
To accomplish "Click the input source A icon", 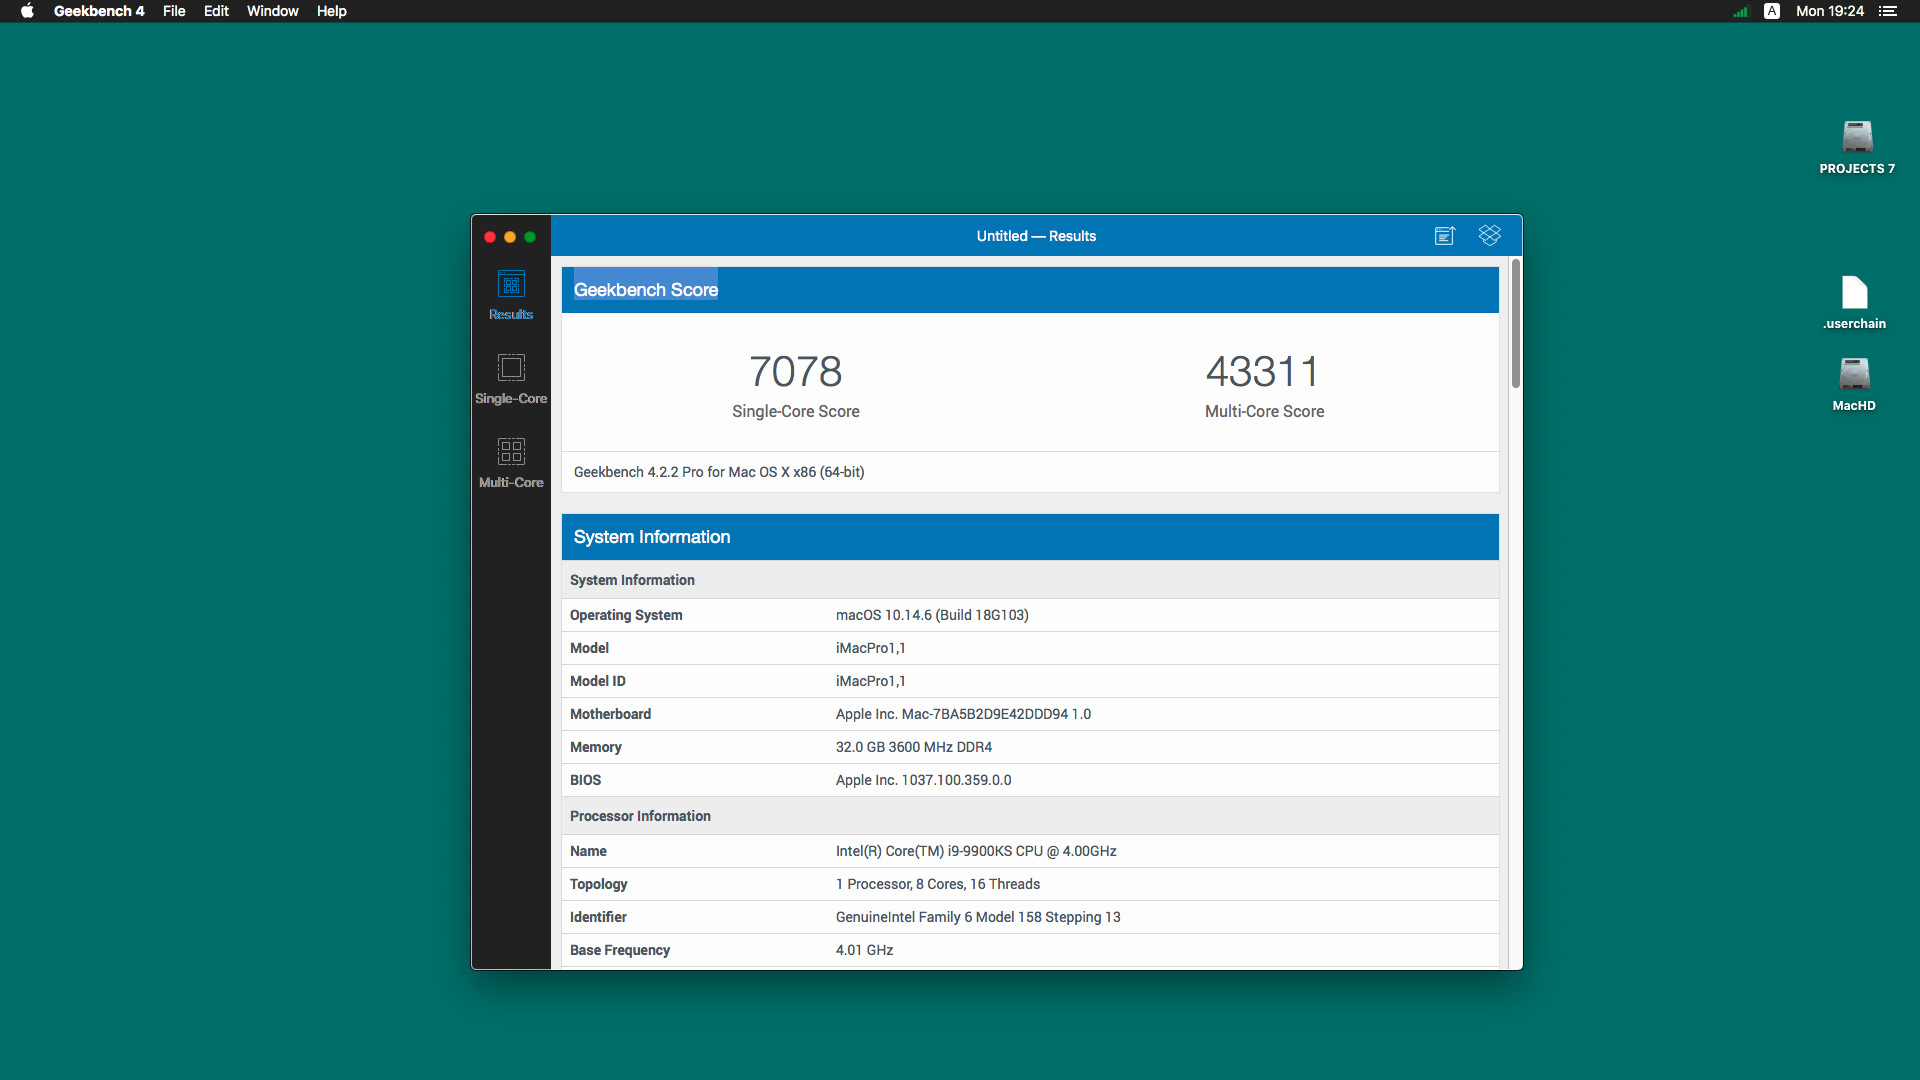I will tap(1772, 11).
